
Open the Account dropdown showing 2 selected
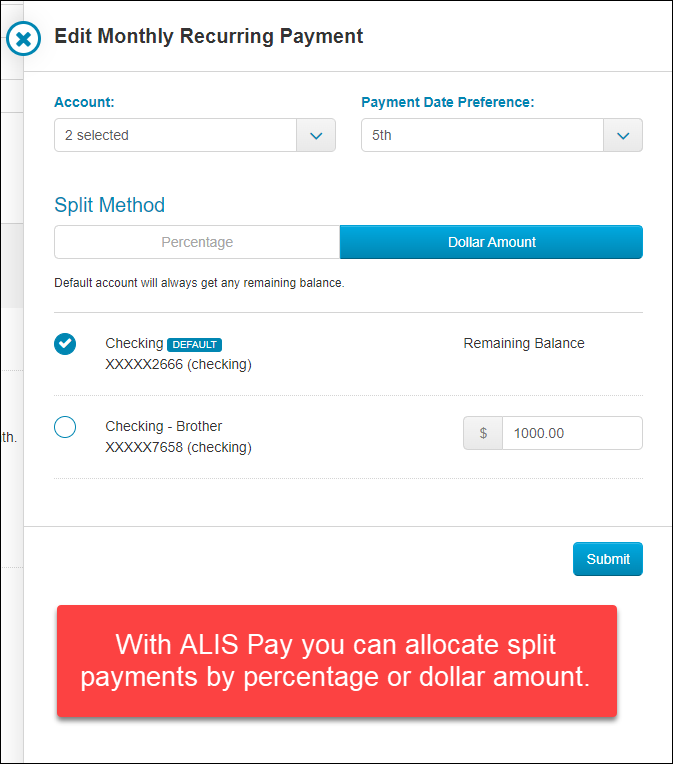click(194, 135)
